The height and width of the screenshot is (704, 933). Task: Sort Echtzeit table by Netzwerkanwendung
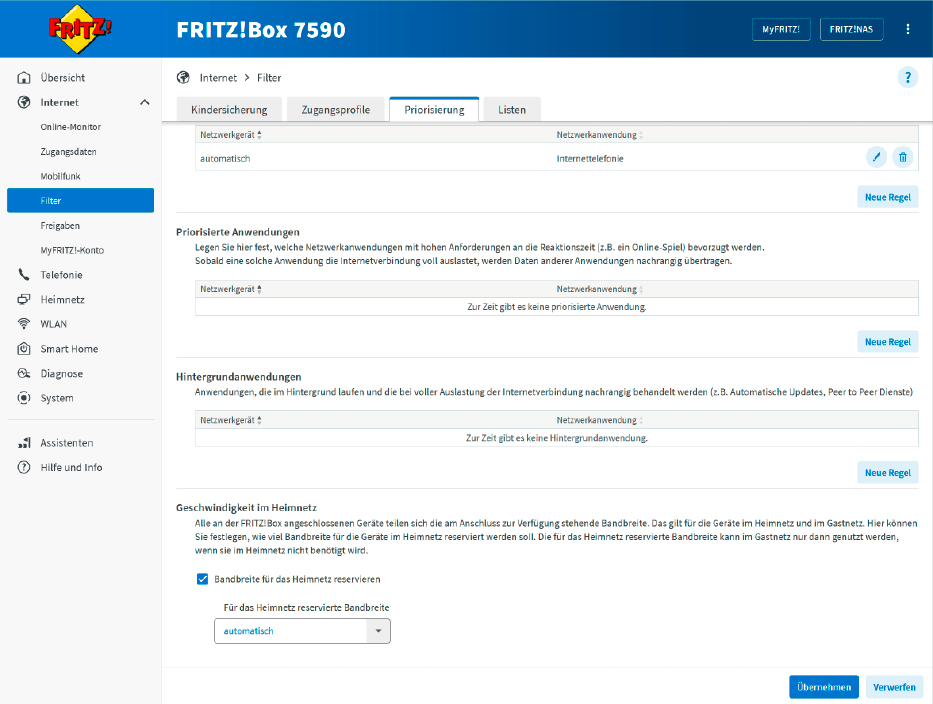coord(600,135)
